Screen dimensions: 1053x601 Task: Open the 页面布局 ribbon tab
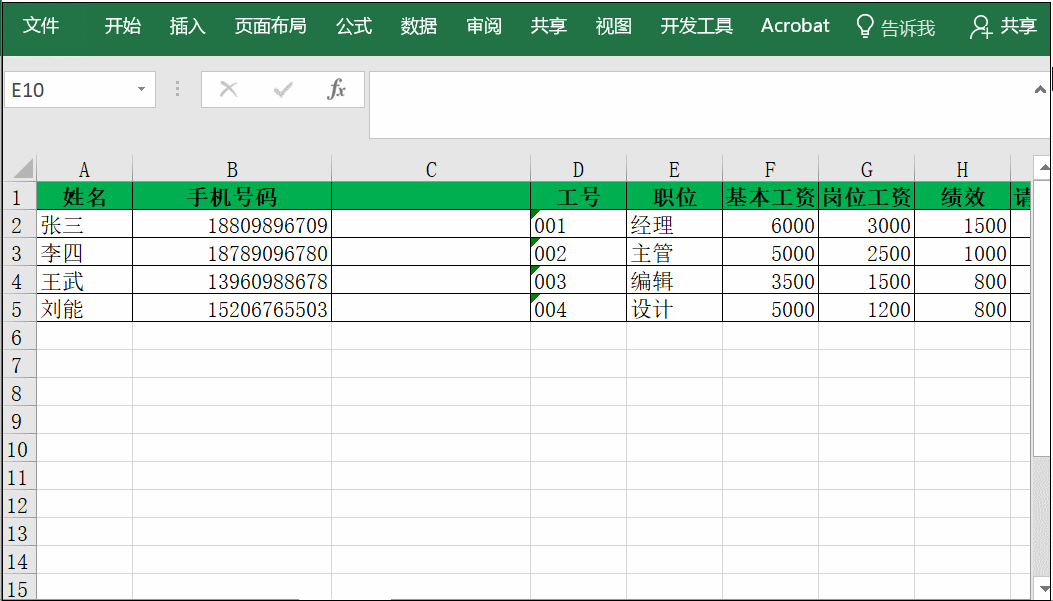point(271,26)
